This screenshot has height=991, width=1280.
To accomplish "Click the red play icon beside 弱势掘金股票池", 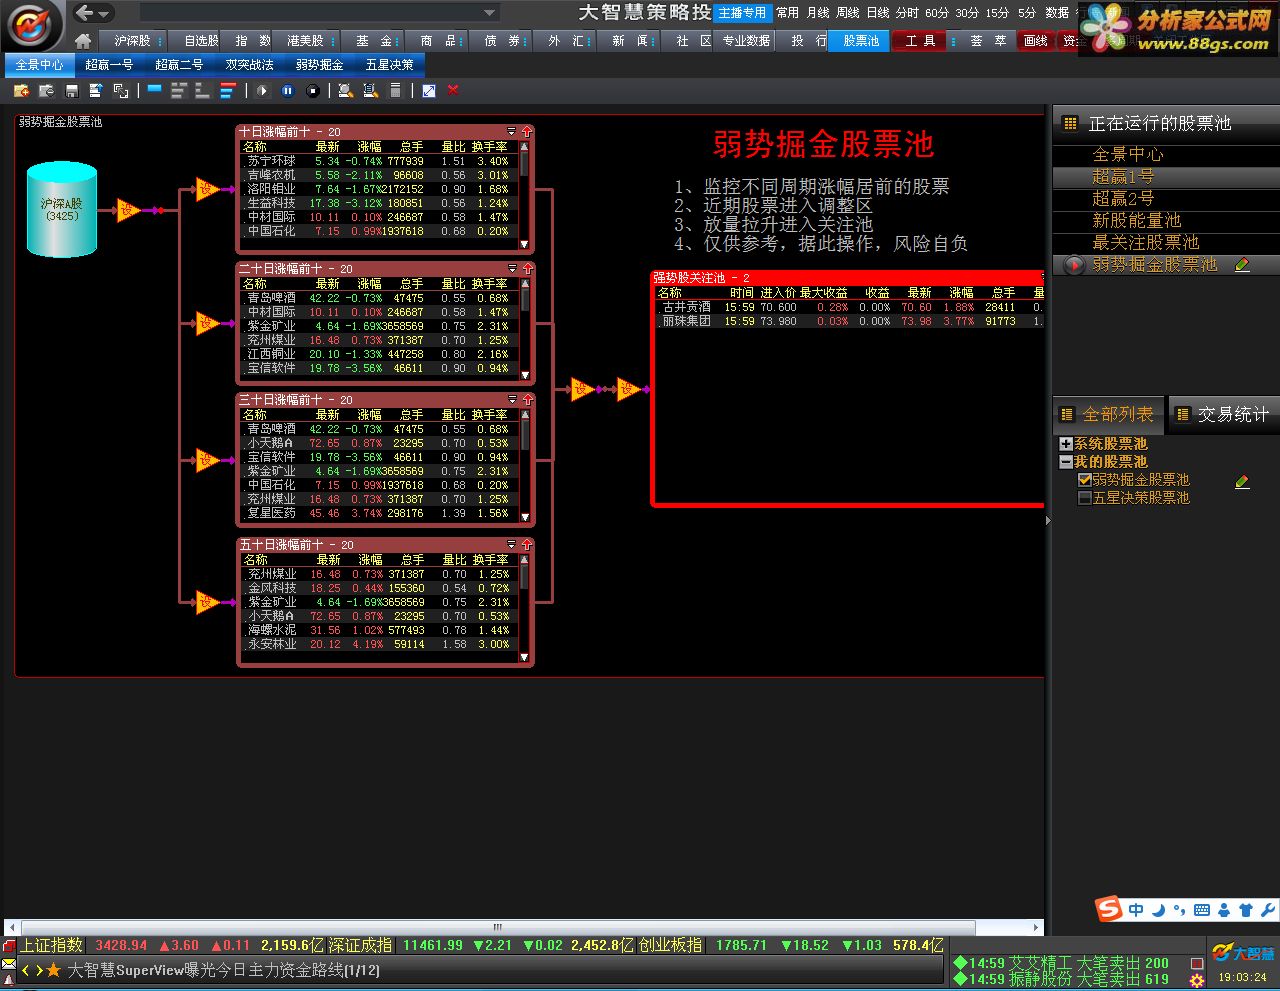I will click(1075, 265).
